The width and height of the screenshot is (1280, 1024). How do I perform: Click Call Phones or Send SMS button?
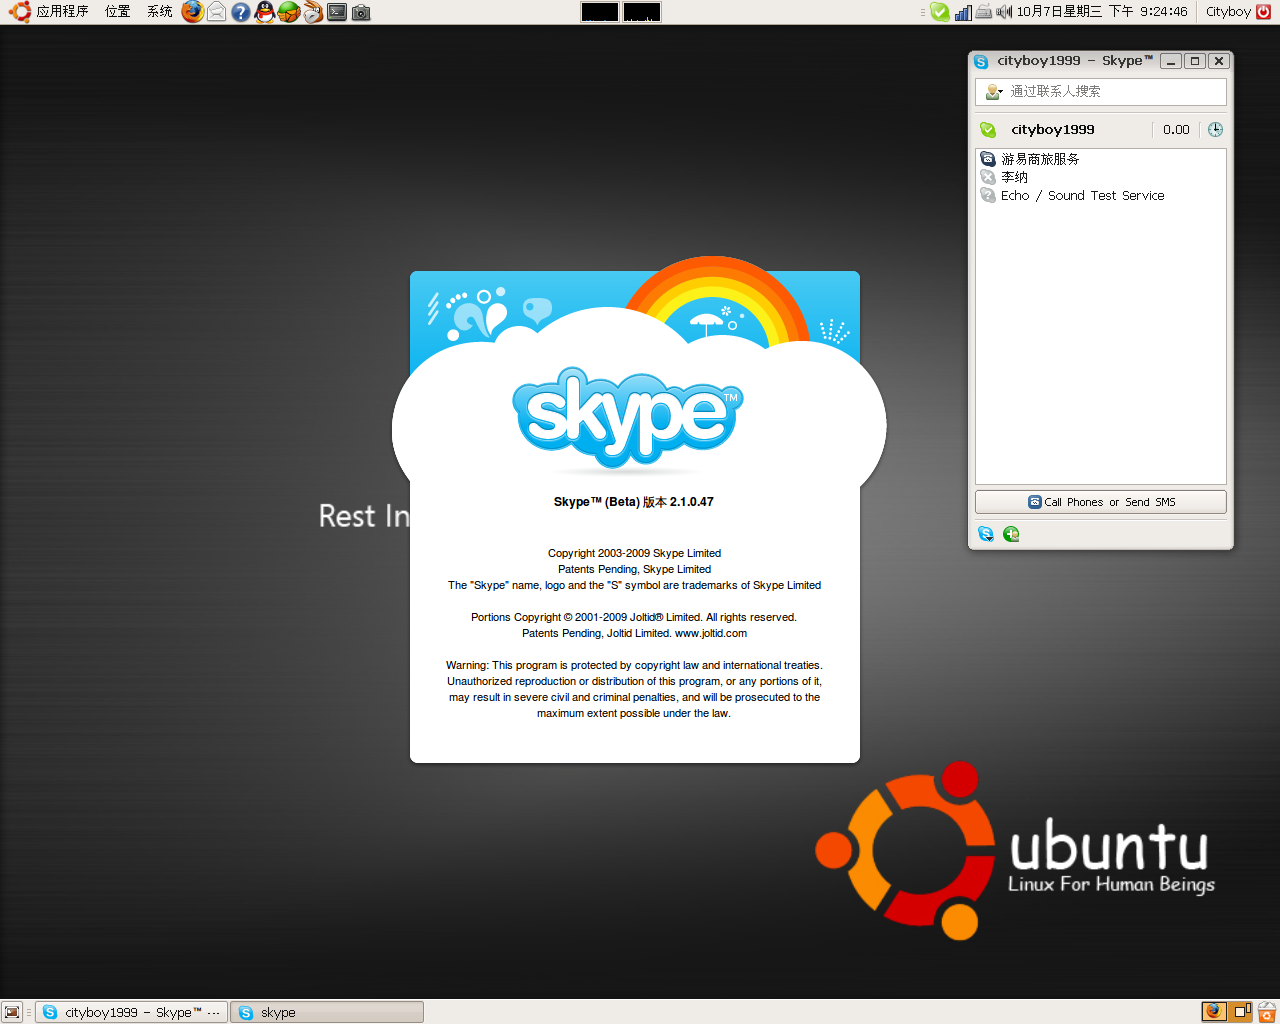[1100, 502]
